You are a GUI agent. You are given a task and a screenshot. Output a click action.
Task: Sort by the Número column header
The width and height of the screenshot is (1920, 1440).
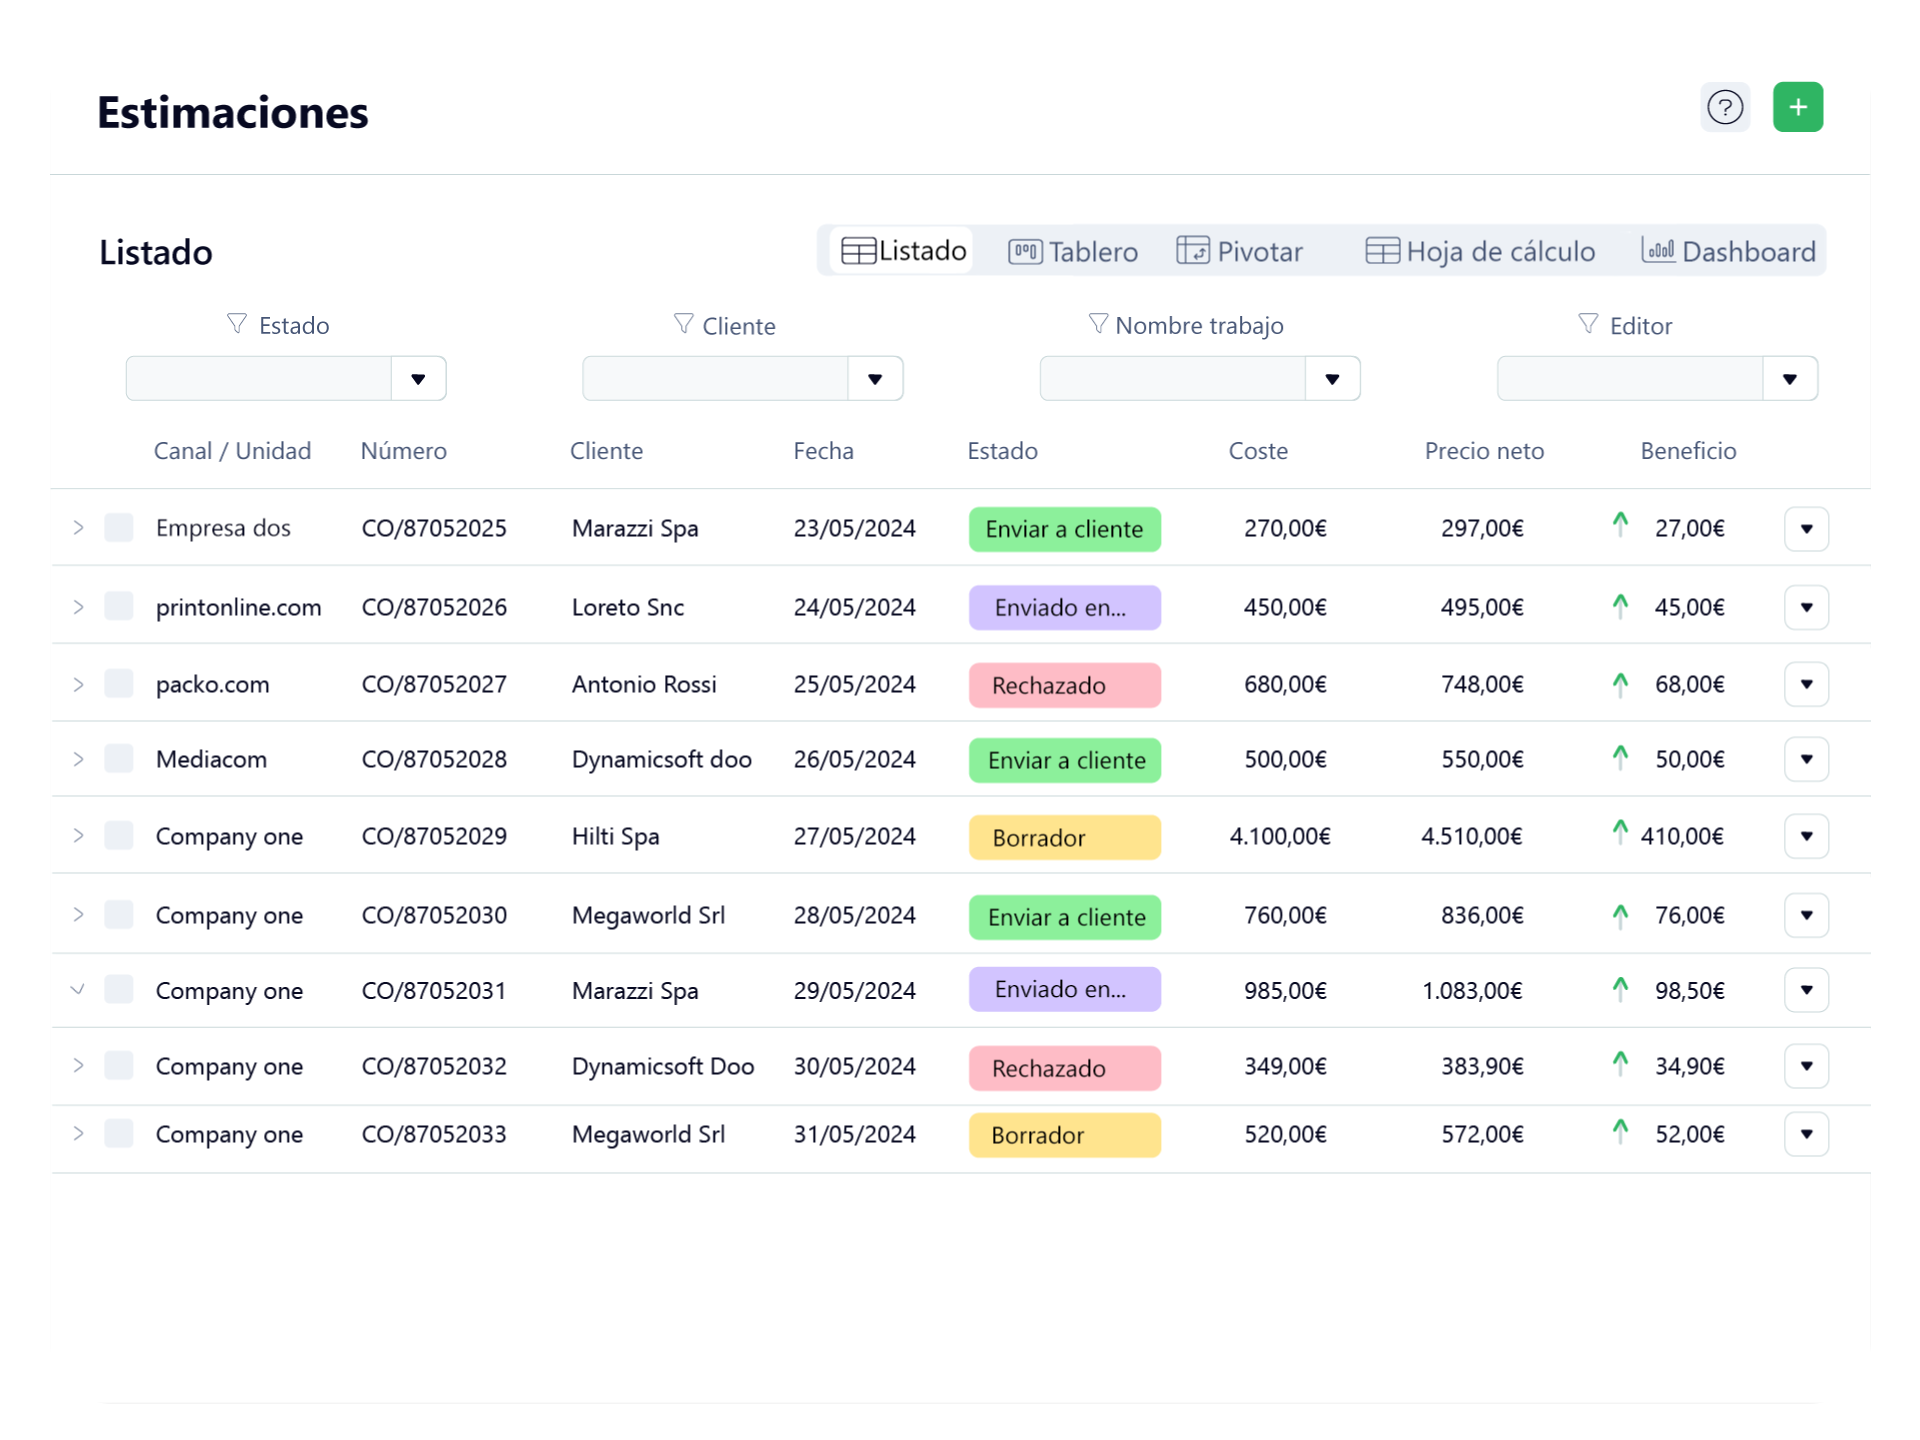(x=404, y=451)
